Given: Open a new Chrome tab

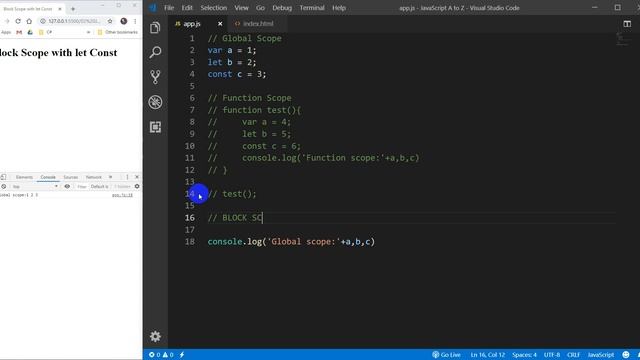Looking at the screenshot, I should pyautogui.click(x=73, y=9).
